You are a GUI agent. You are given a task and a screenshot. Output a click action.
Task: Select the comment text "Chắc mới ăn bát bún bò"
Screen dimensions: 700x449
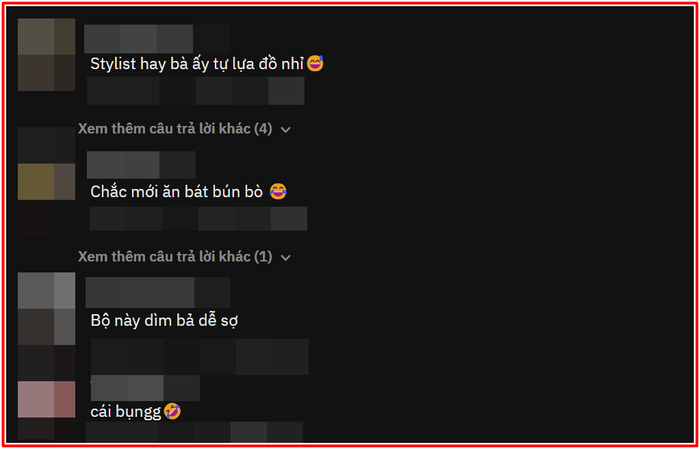(176, 192)
